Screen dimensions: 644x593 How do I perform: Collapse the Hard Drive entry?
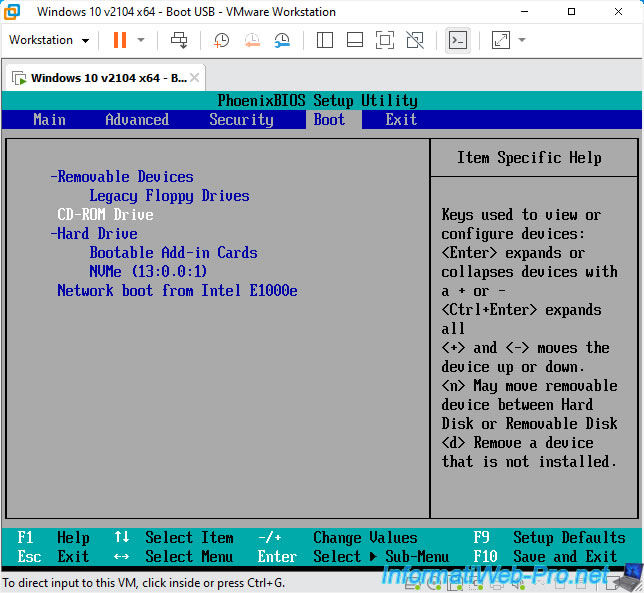click(93, 233)
